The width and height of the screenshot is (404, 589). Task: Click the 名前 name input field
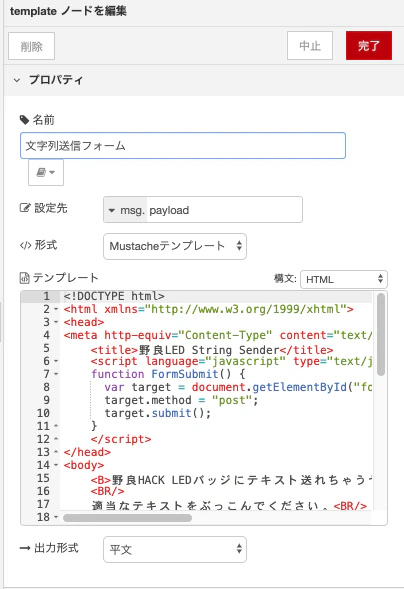click(183, 145)
